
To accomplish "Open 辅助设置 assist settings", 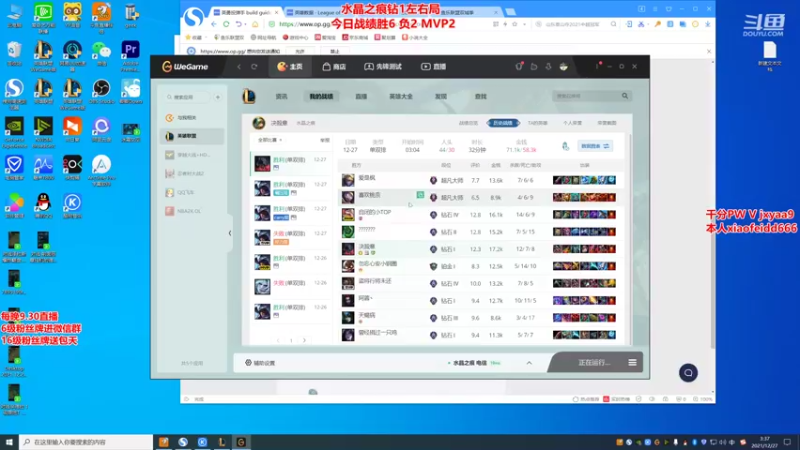I will 260,363.
